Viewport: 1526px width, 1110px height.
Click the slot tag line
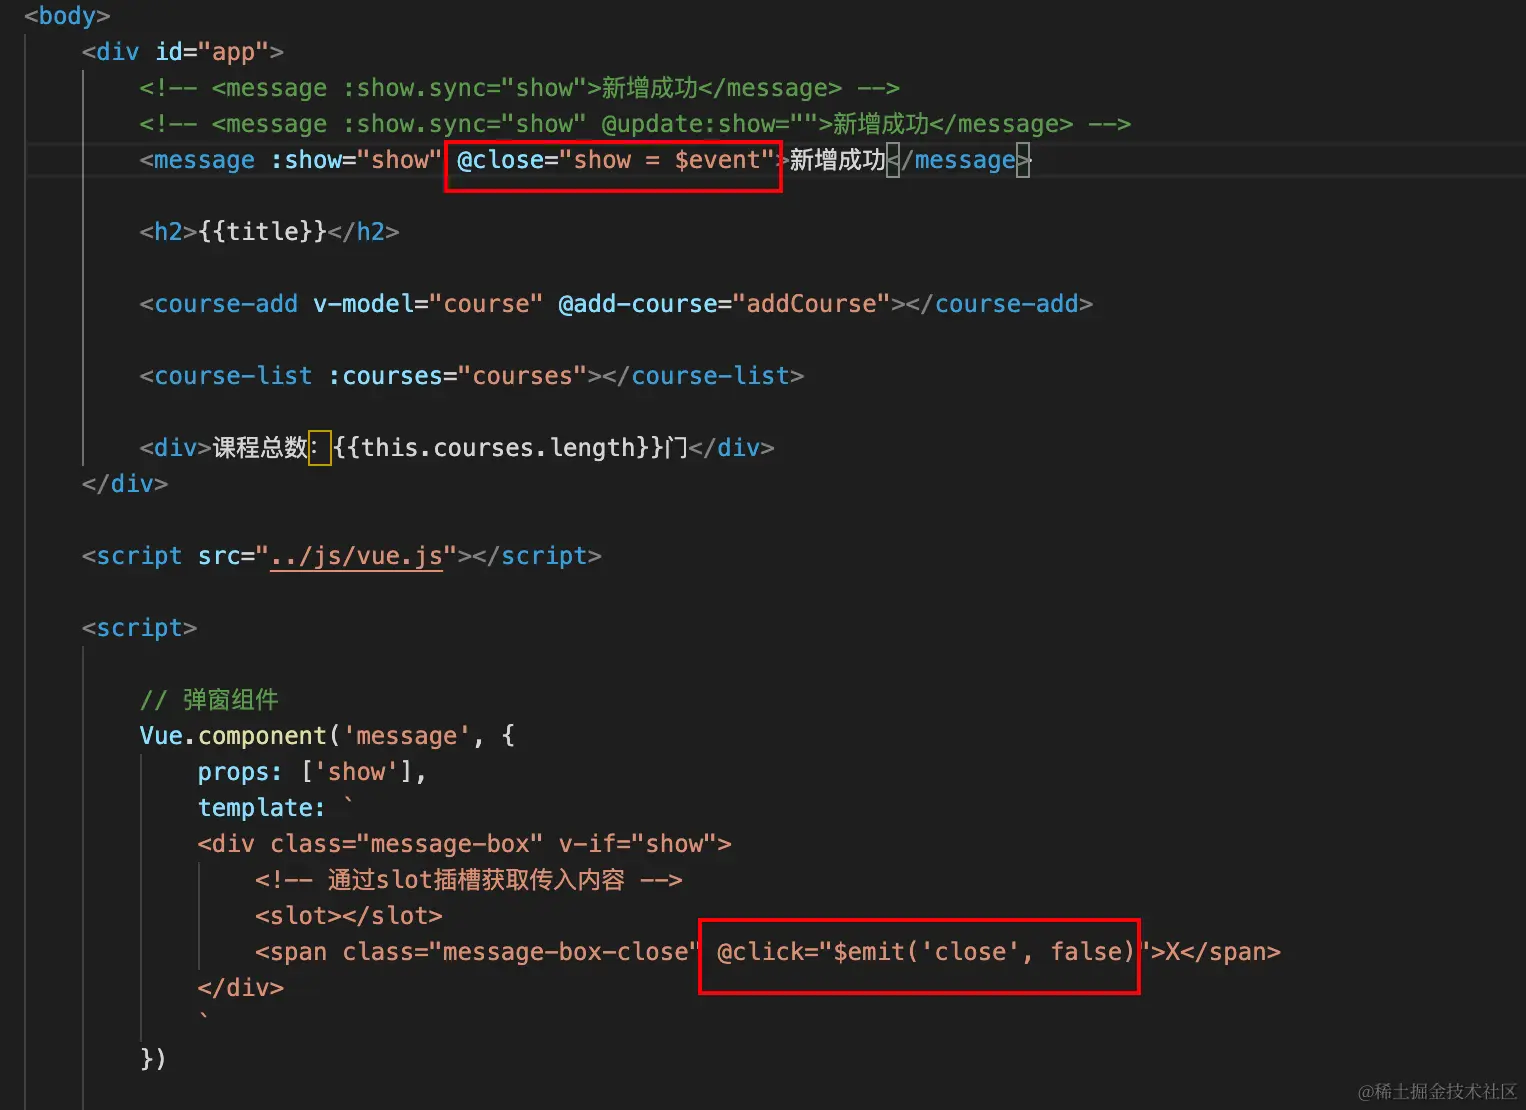(x=349, y=916)
